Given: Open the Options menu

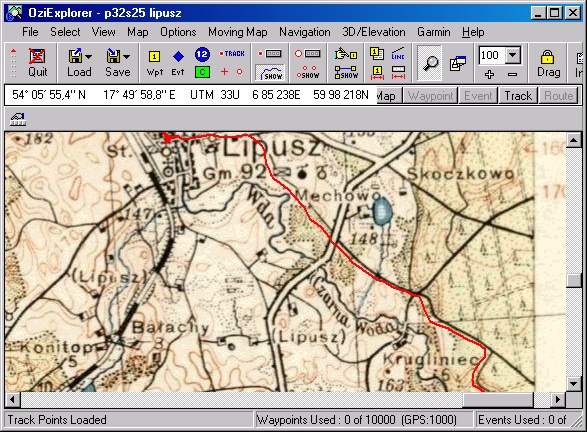Looking at the screenshot, I should point(178,32).
